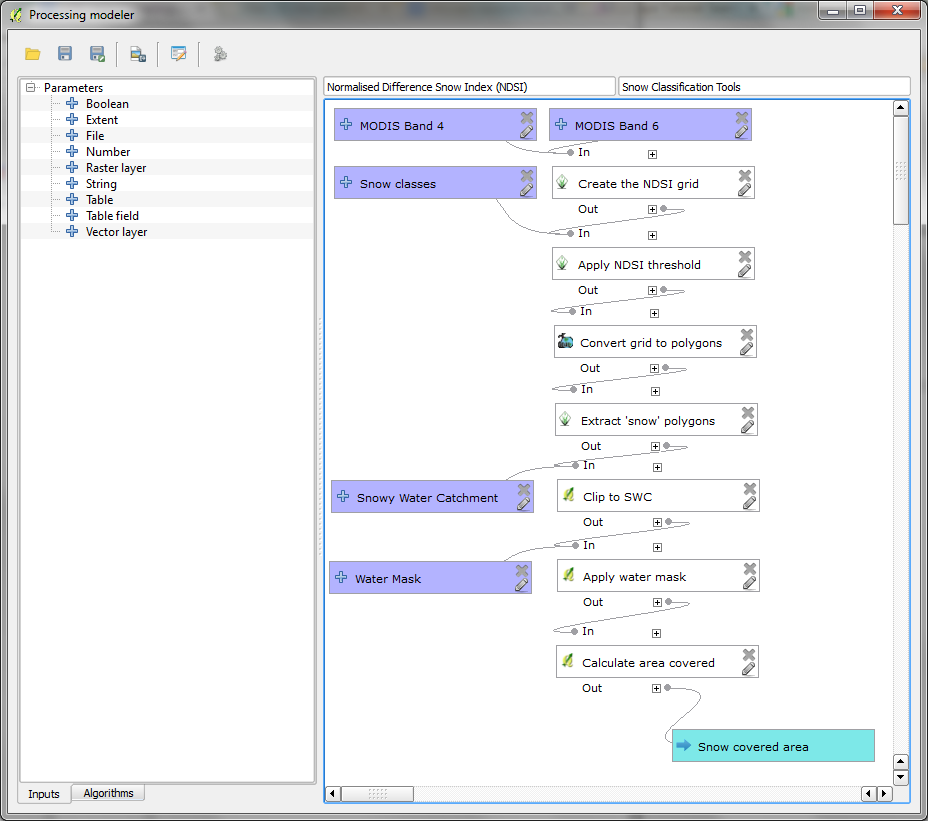The width and height of the screenshot is (928, 821).
Task: Collapse the Parameters tree node
Action: [31, 88]
